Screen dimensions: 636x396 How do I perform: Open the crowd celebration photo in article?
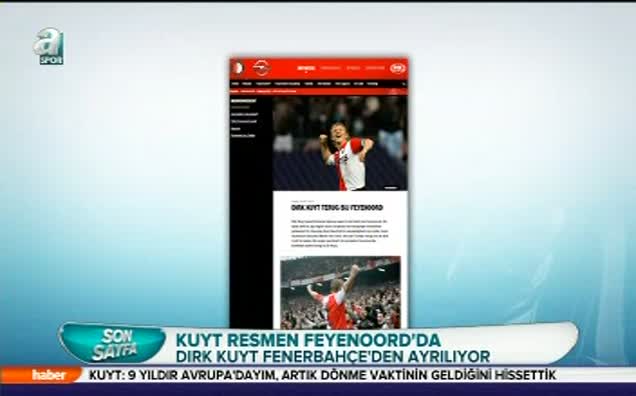click(x=340, y=293)
